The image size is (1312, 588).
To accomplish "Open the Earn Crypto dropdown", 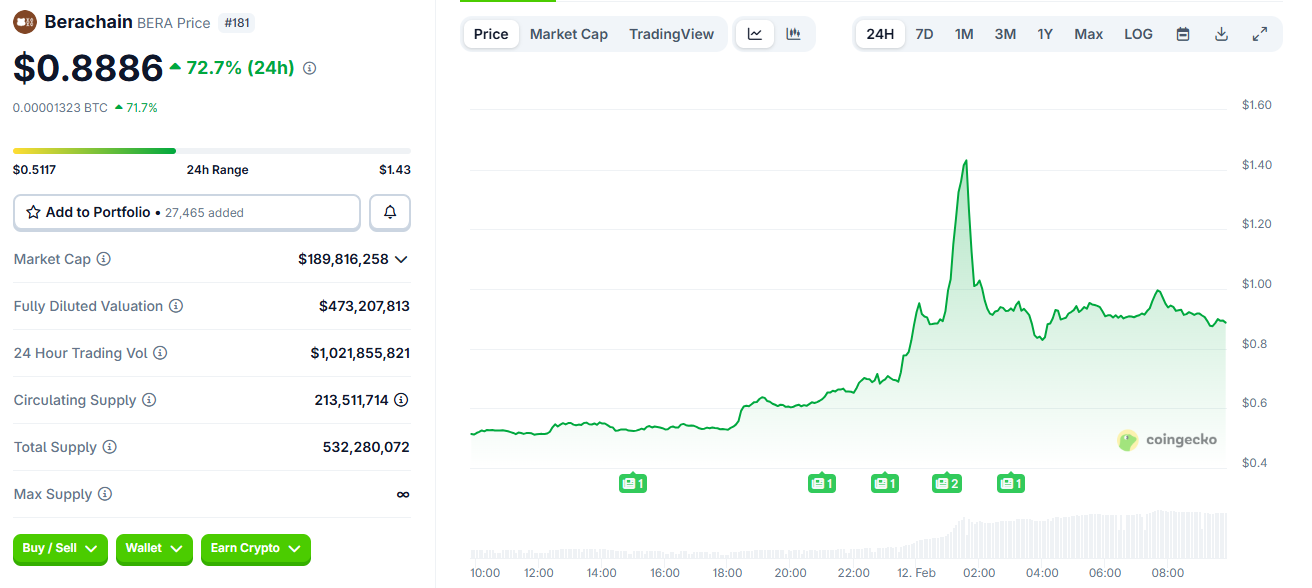I will pyautogui.click(x=254, y=549).
